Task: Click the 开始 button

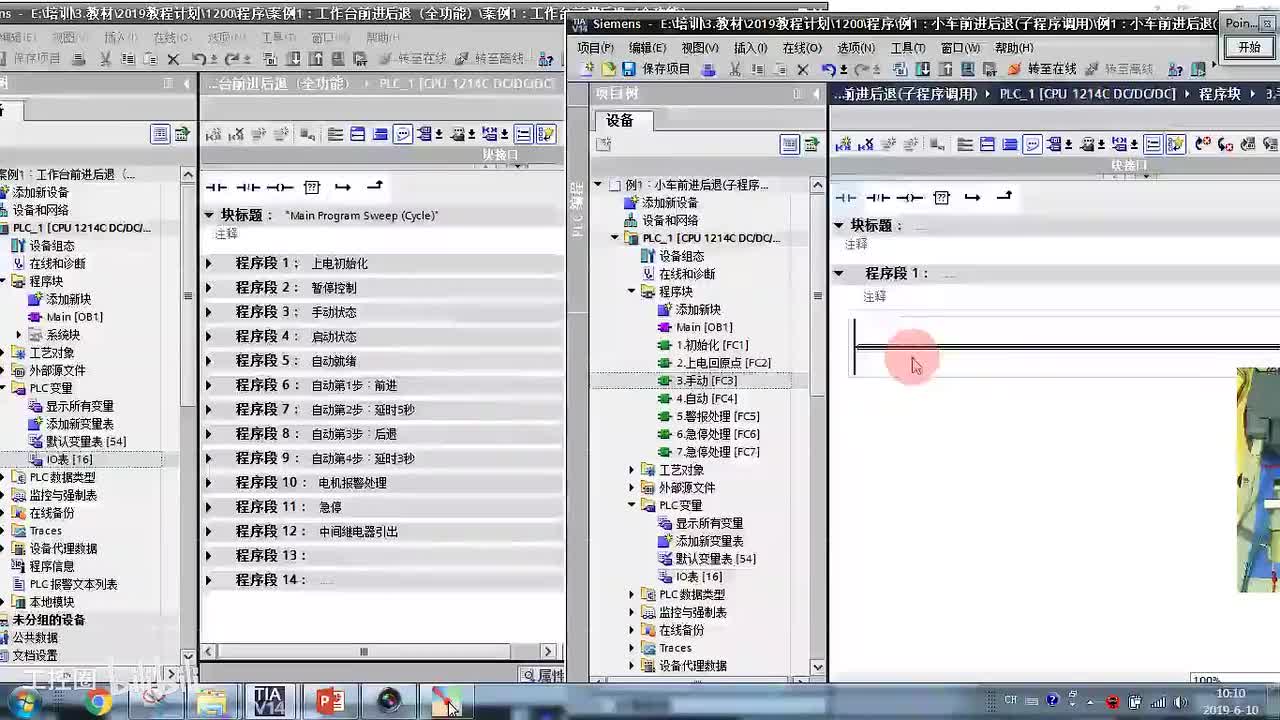Action: click(1250, 47)
